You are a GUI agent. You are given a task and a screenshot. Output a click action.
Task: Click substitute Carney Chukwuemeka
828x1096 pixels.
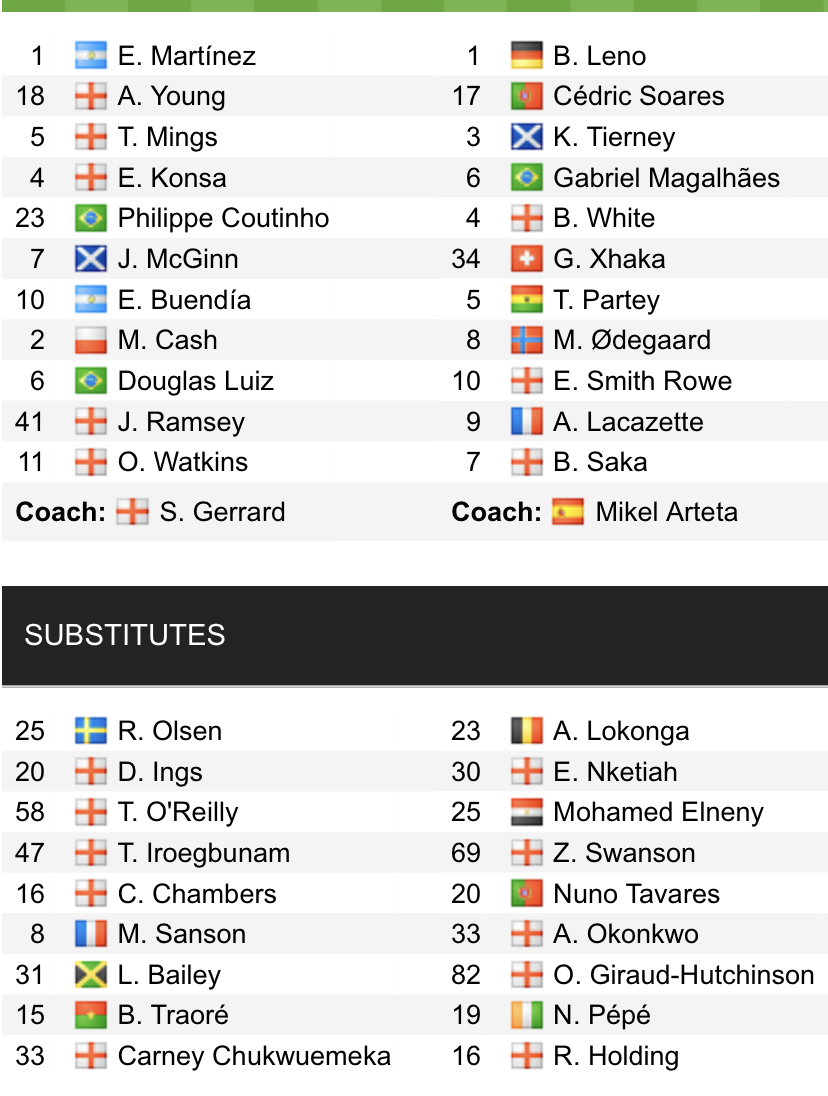(254, 1056)
